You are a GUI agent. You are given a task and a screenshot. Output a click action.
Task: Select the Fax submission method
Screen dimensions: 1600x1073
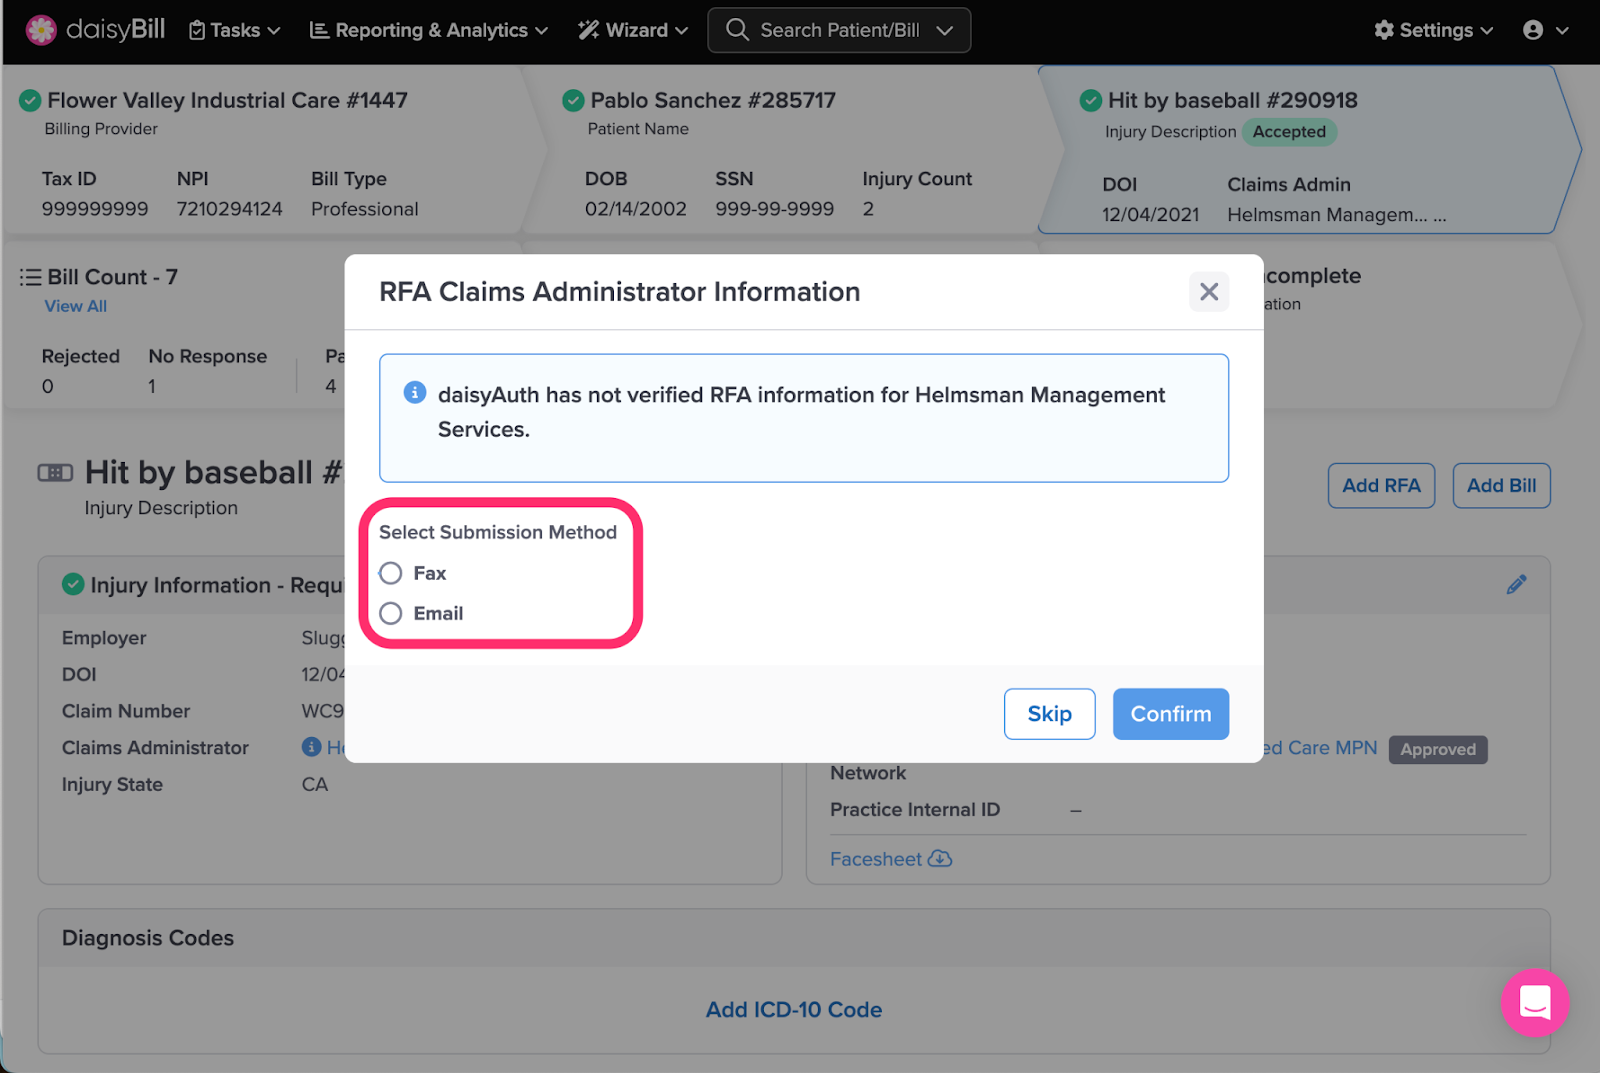pyautogui.click(x=391, y=573)
